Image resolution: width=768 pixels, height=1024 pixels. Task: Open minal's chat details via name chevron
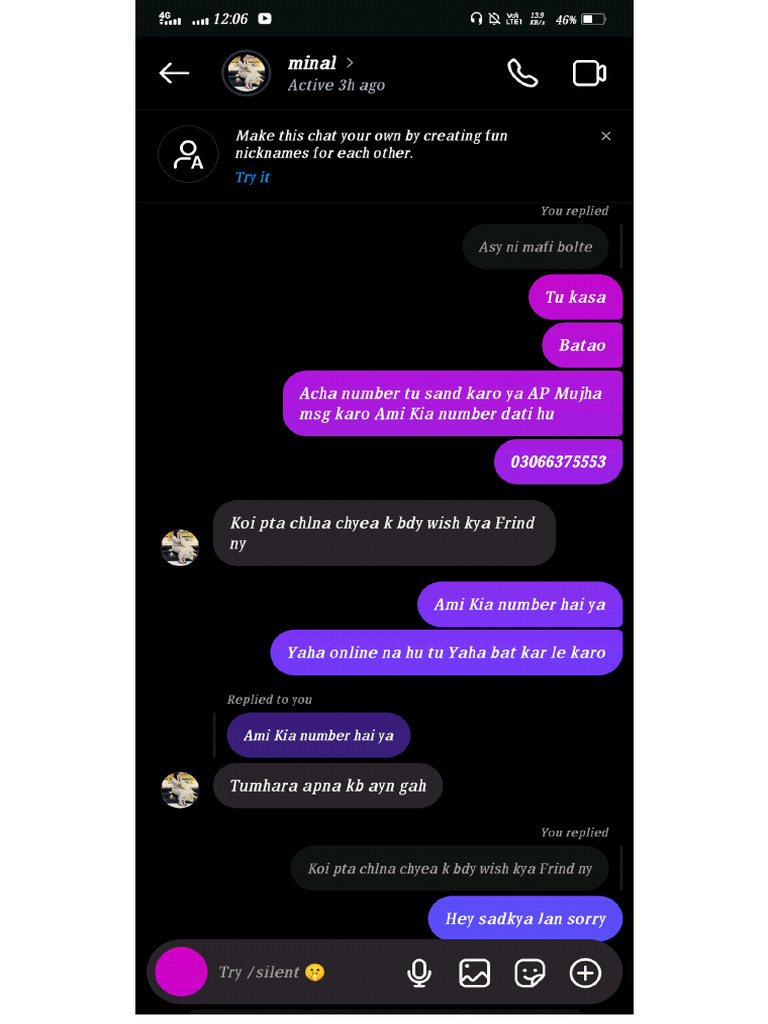349,63
